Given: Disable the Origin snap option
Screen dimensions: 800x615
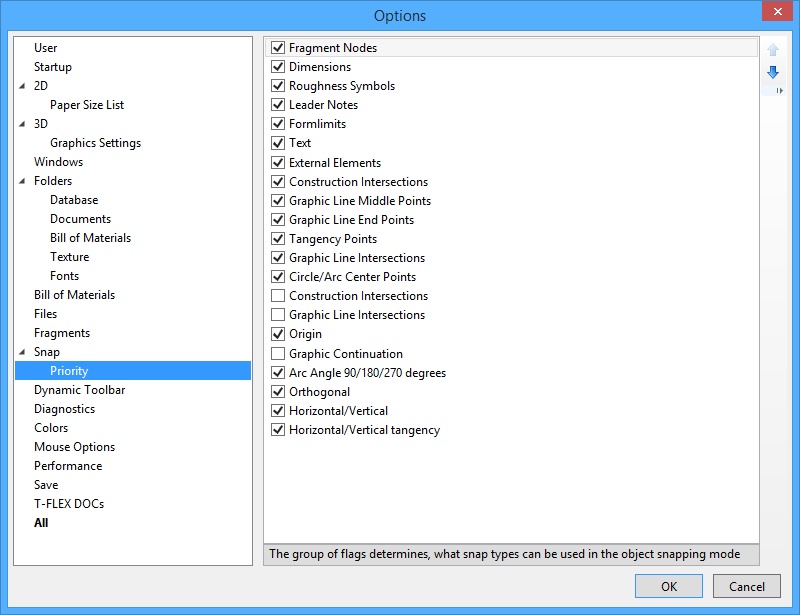Looking at the screenshot, I should click(279, 334).
